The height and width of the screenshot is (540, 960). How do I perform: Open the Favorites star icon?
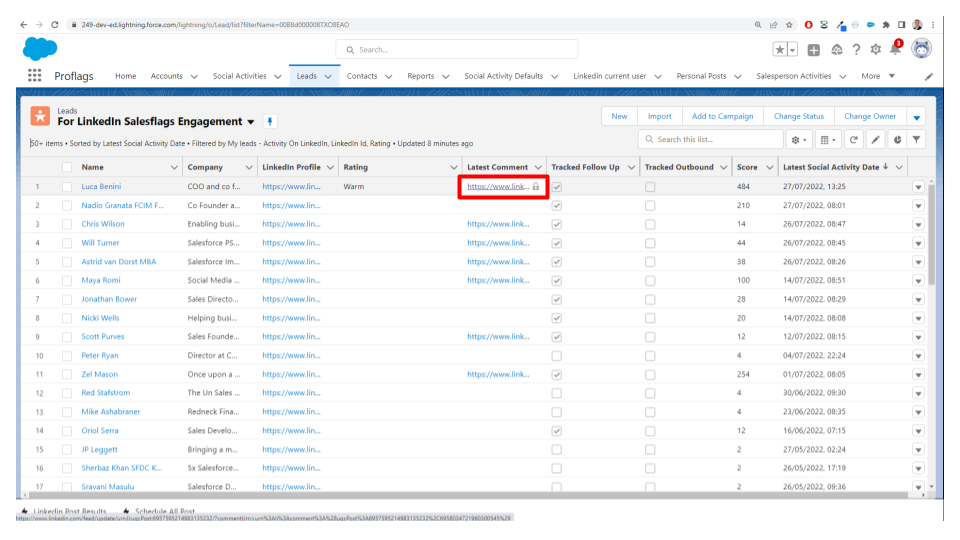(x=779, y=50)
